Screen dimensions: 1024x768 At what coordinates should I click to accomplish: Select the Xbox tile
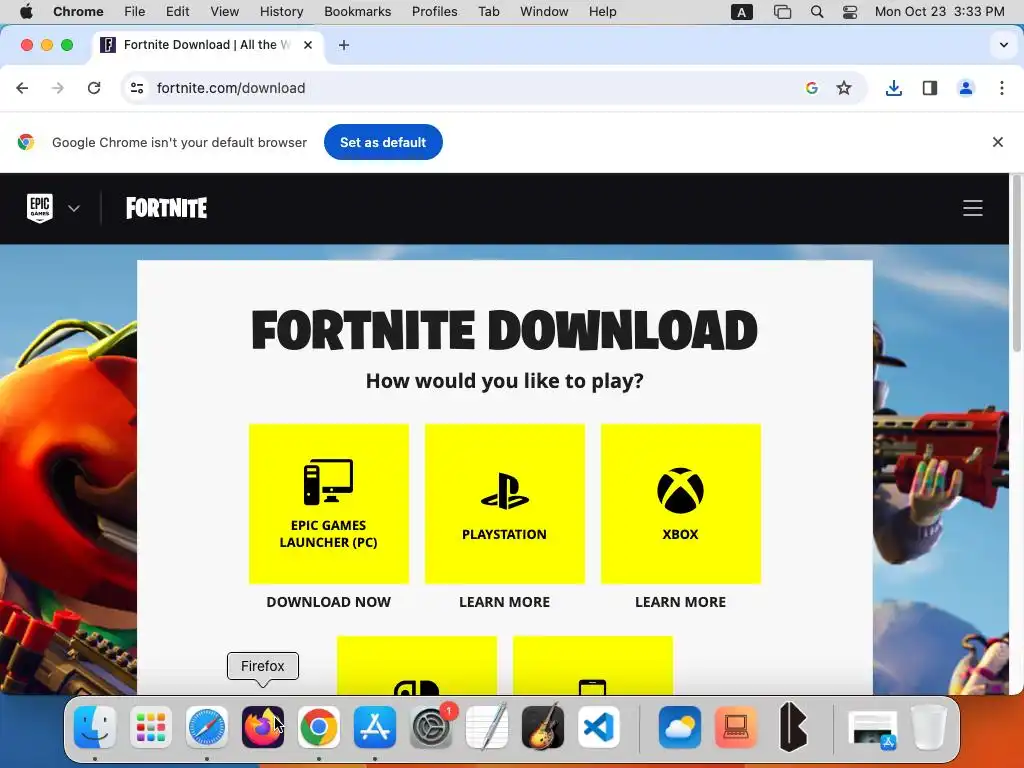[x=680, y=504]
